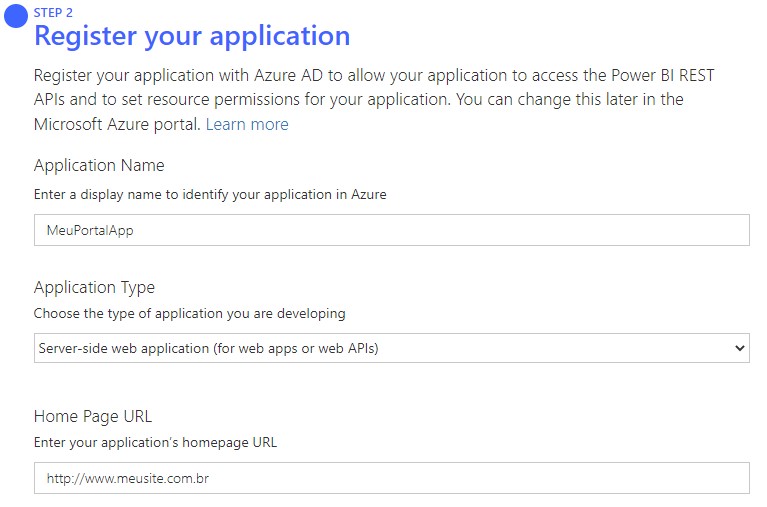Click the Application Name text field
The image size is (767, 507).
391,230
